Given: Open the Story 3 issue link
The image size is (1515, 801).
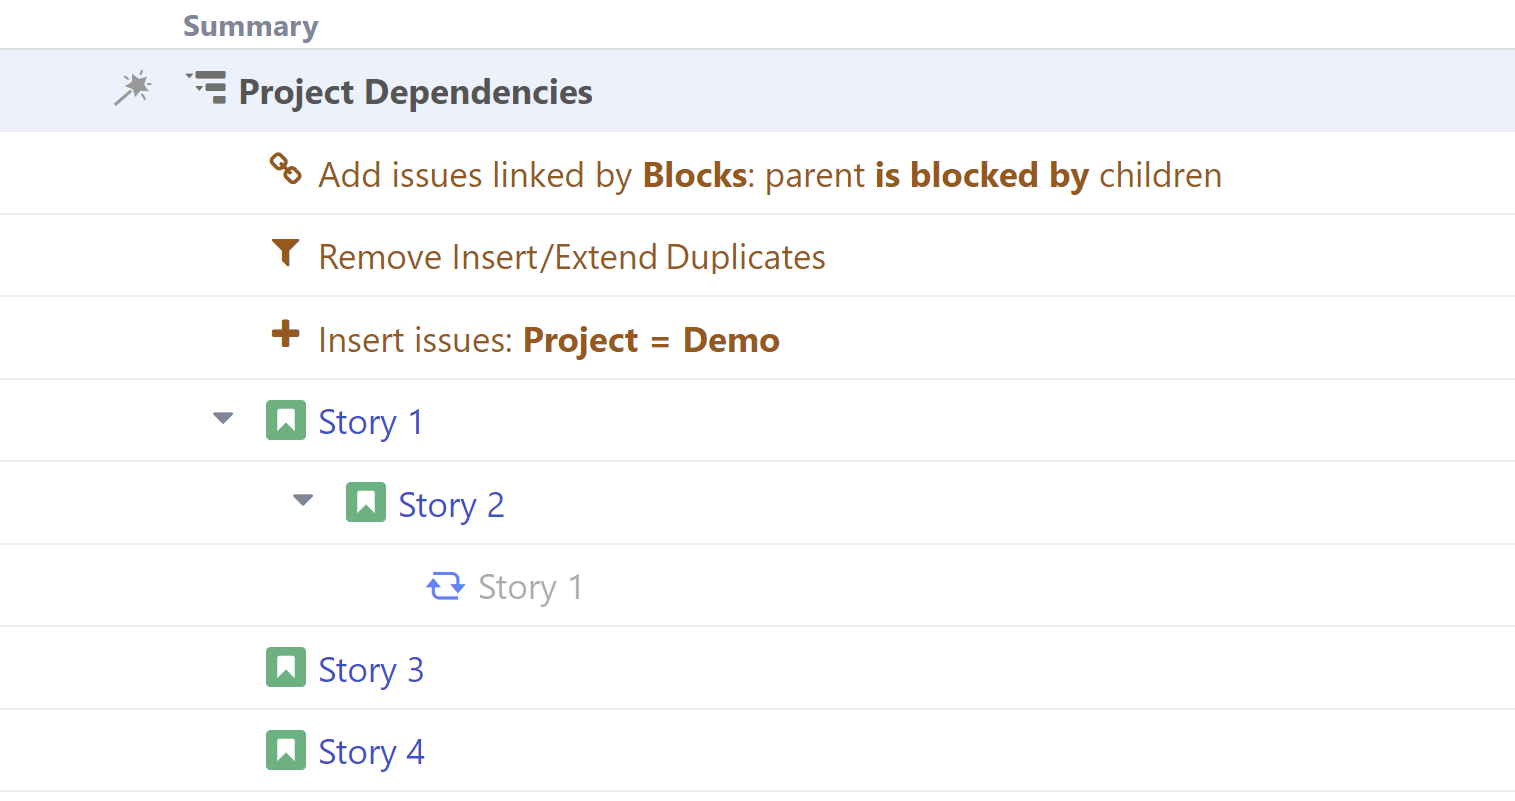Looking at the screenshot, I should point(371,669).
